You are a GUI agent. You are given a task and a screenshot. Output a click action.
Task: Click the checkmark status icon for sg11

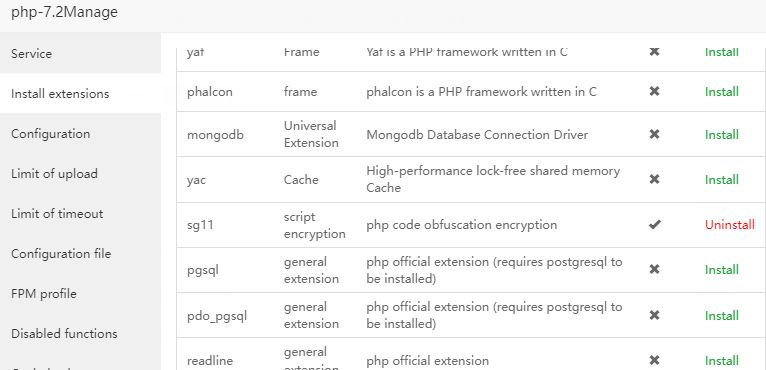pos(654,225)
